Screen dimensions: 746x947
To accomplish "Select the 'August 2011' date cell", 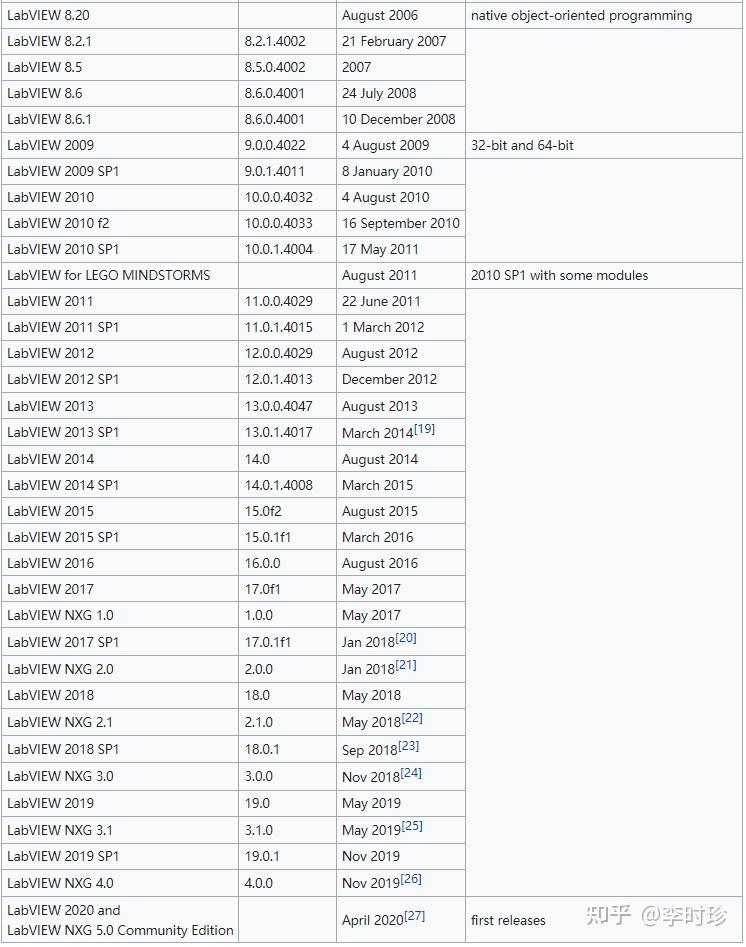I will coord(400,275).
